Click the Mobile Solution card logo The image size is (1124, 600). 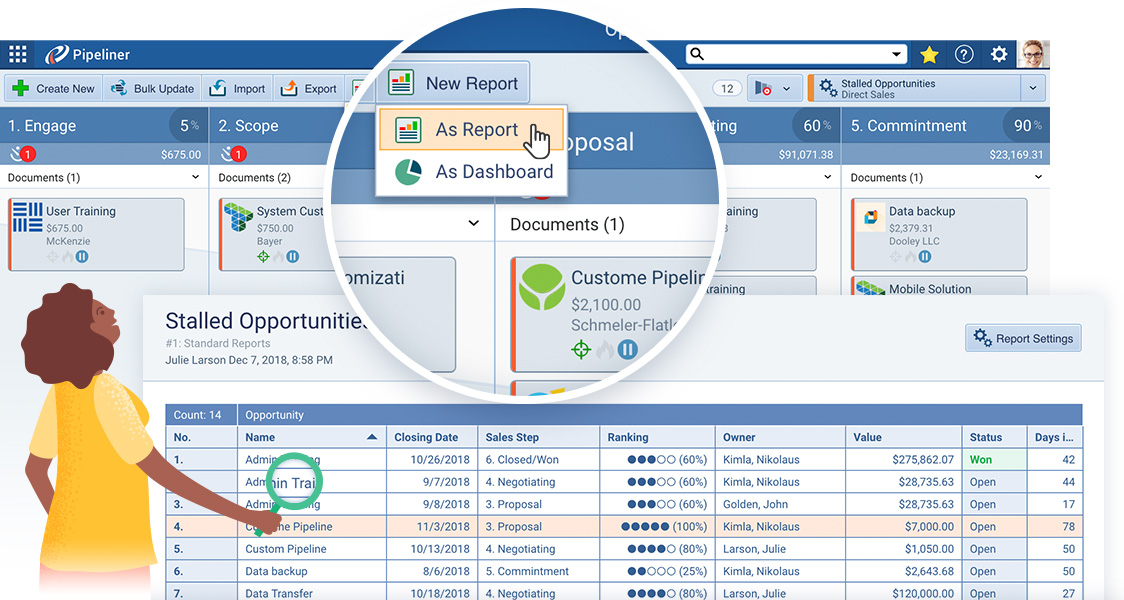tap(870, 288)
